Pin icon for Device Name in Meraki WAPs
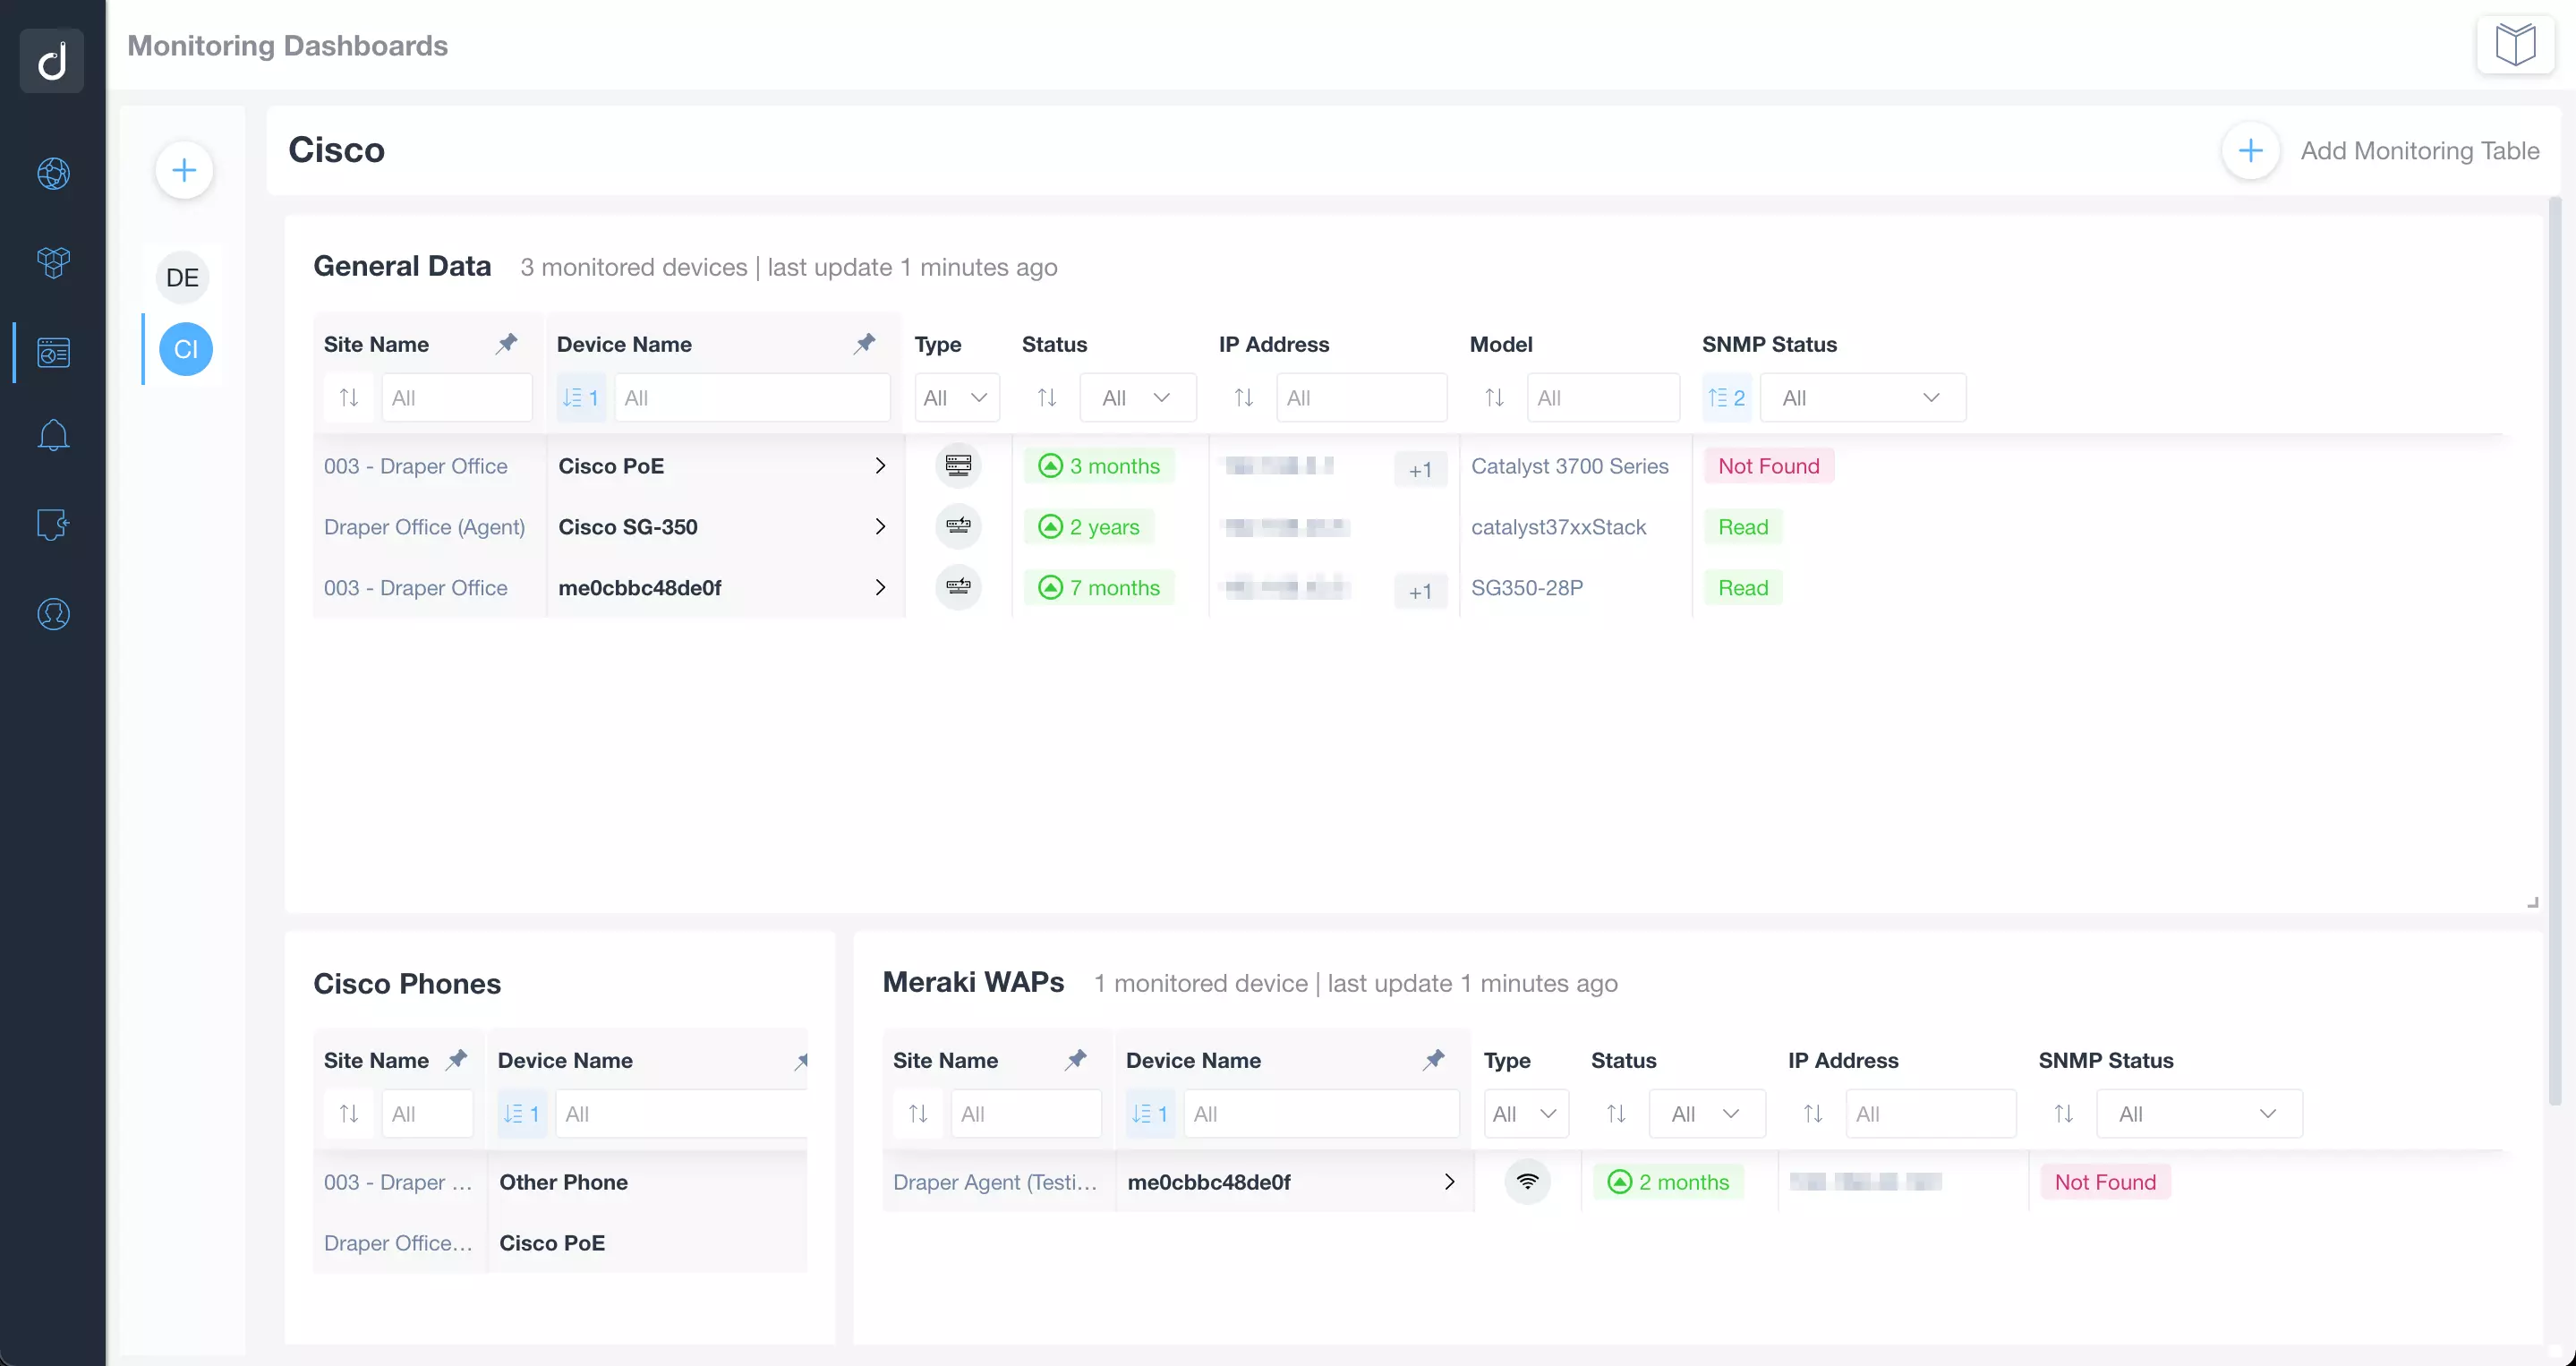Viewport: 2576px width, 1366px height. tap(1434, 1060)
